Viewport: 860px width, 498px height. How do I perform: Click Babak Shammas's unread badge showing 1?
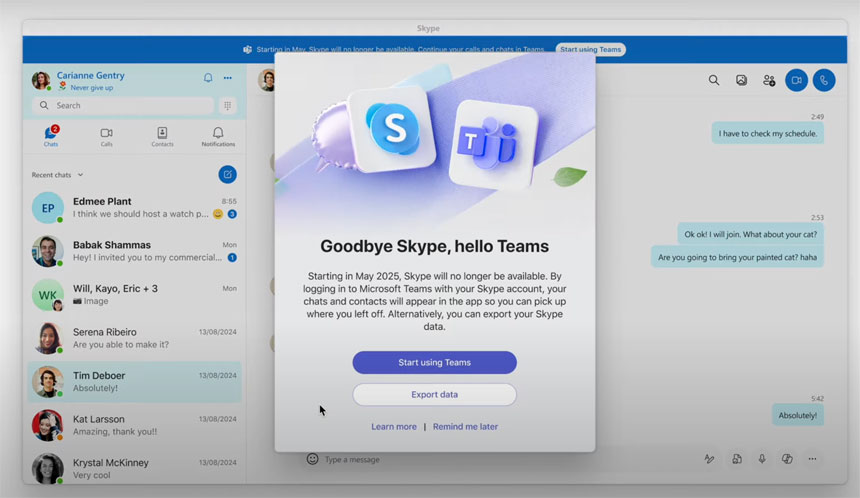(232, 258)
